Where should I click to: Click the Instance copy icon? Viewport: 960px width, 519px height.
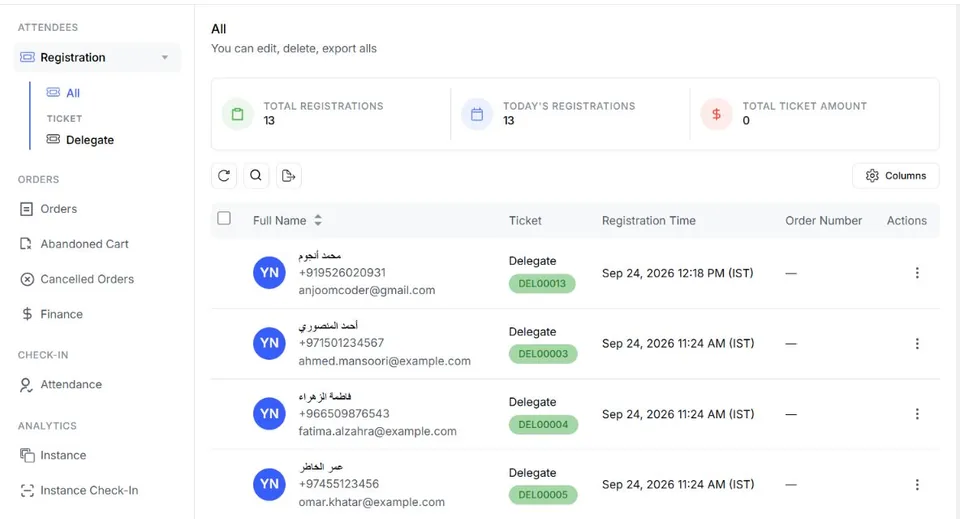(27, 455)
